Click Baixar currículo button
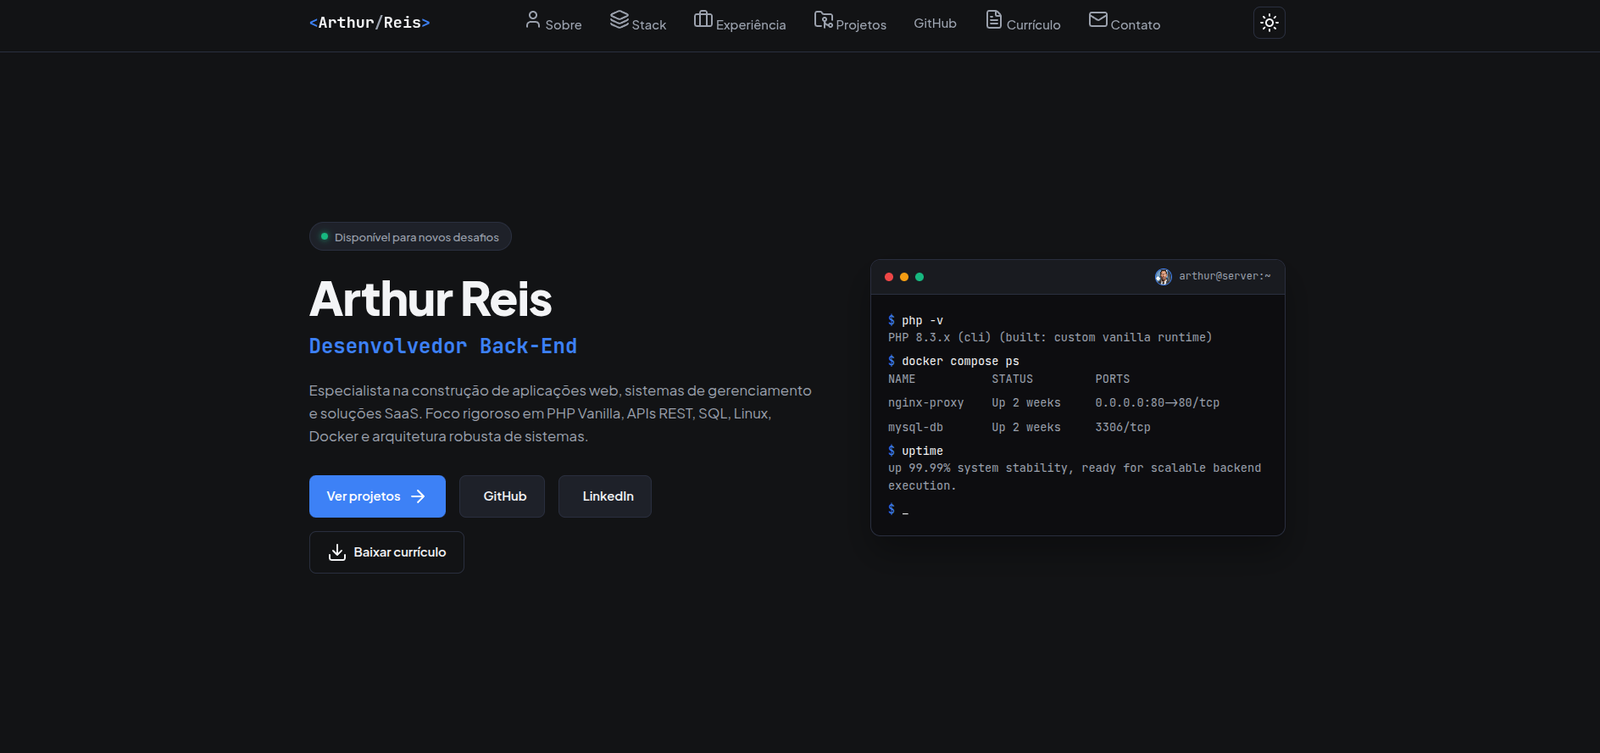 coord(386,552)
